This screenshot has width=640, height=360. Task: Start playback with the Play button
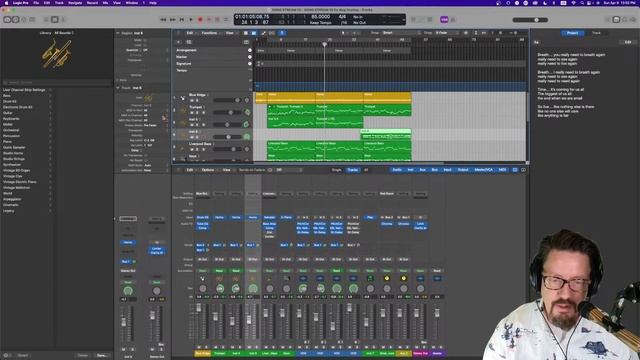click(191, 20)
